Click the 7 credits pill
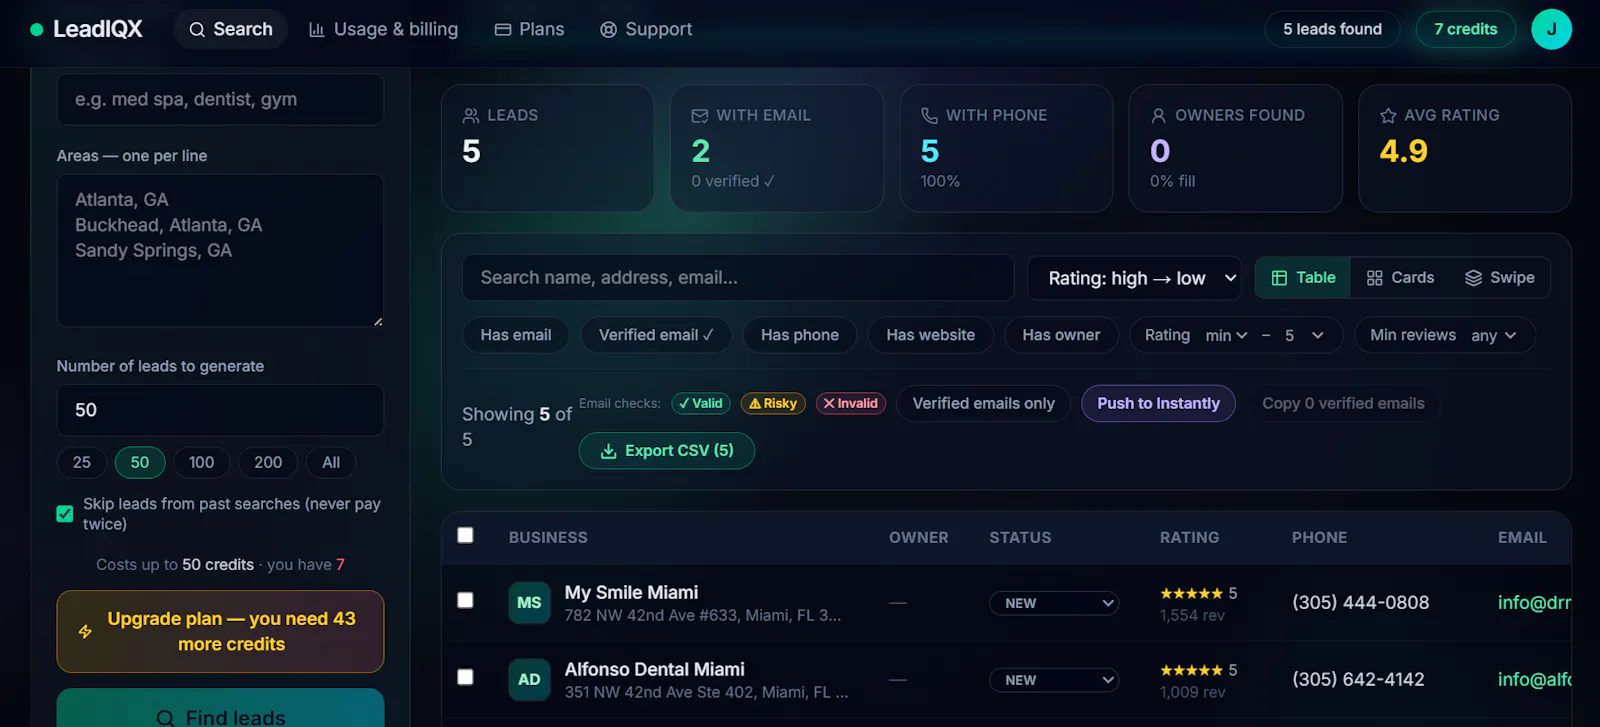 (1465, 29)
